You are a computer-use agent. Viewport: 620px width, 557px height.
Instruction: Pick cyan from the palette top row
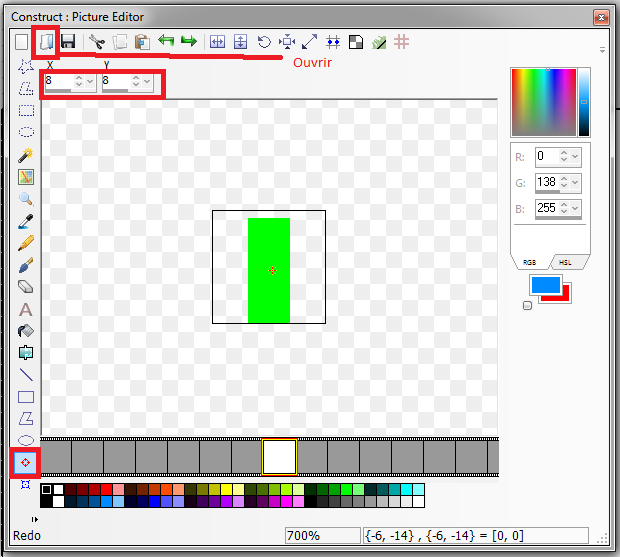tap(406, 489)
